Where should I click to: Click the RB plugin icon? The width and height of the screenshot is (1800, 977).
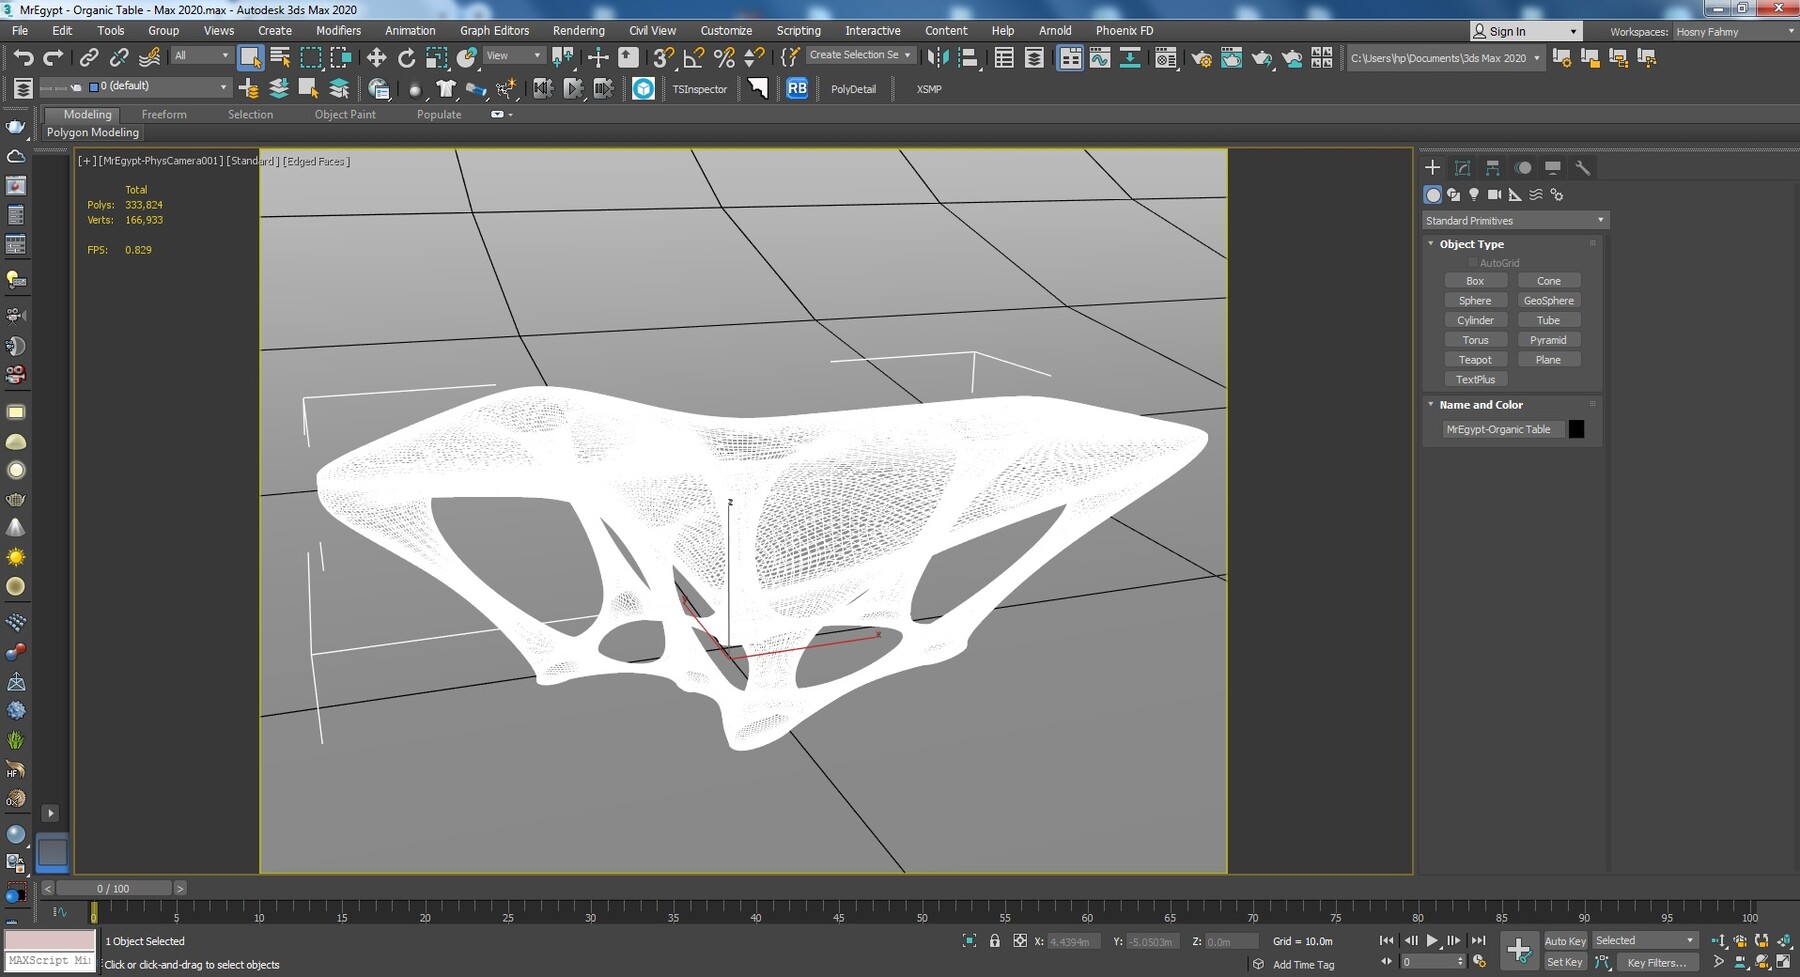[797, 89]
